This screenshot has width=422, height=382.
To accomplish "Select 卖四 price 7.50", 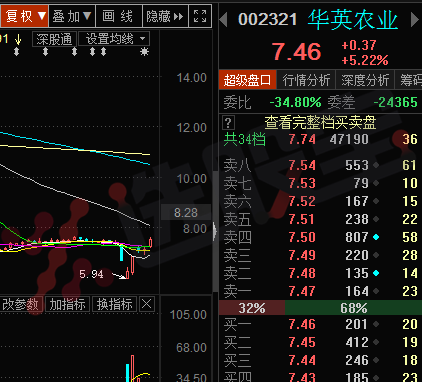I will [x=302, y=237].
